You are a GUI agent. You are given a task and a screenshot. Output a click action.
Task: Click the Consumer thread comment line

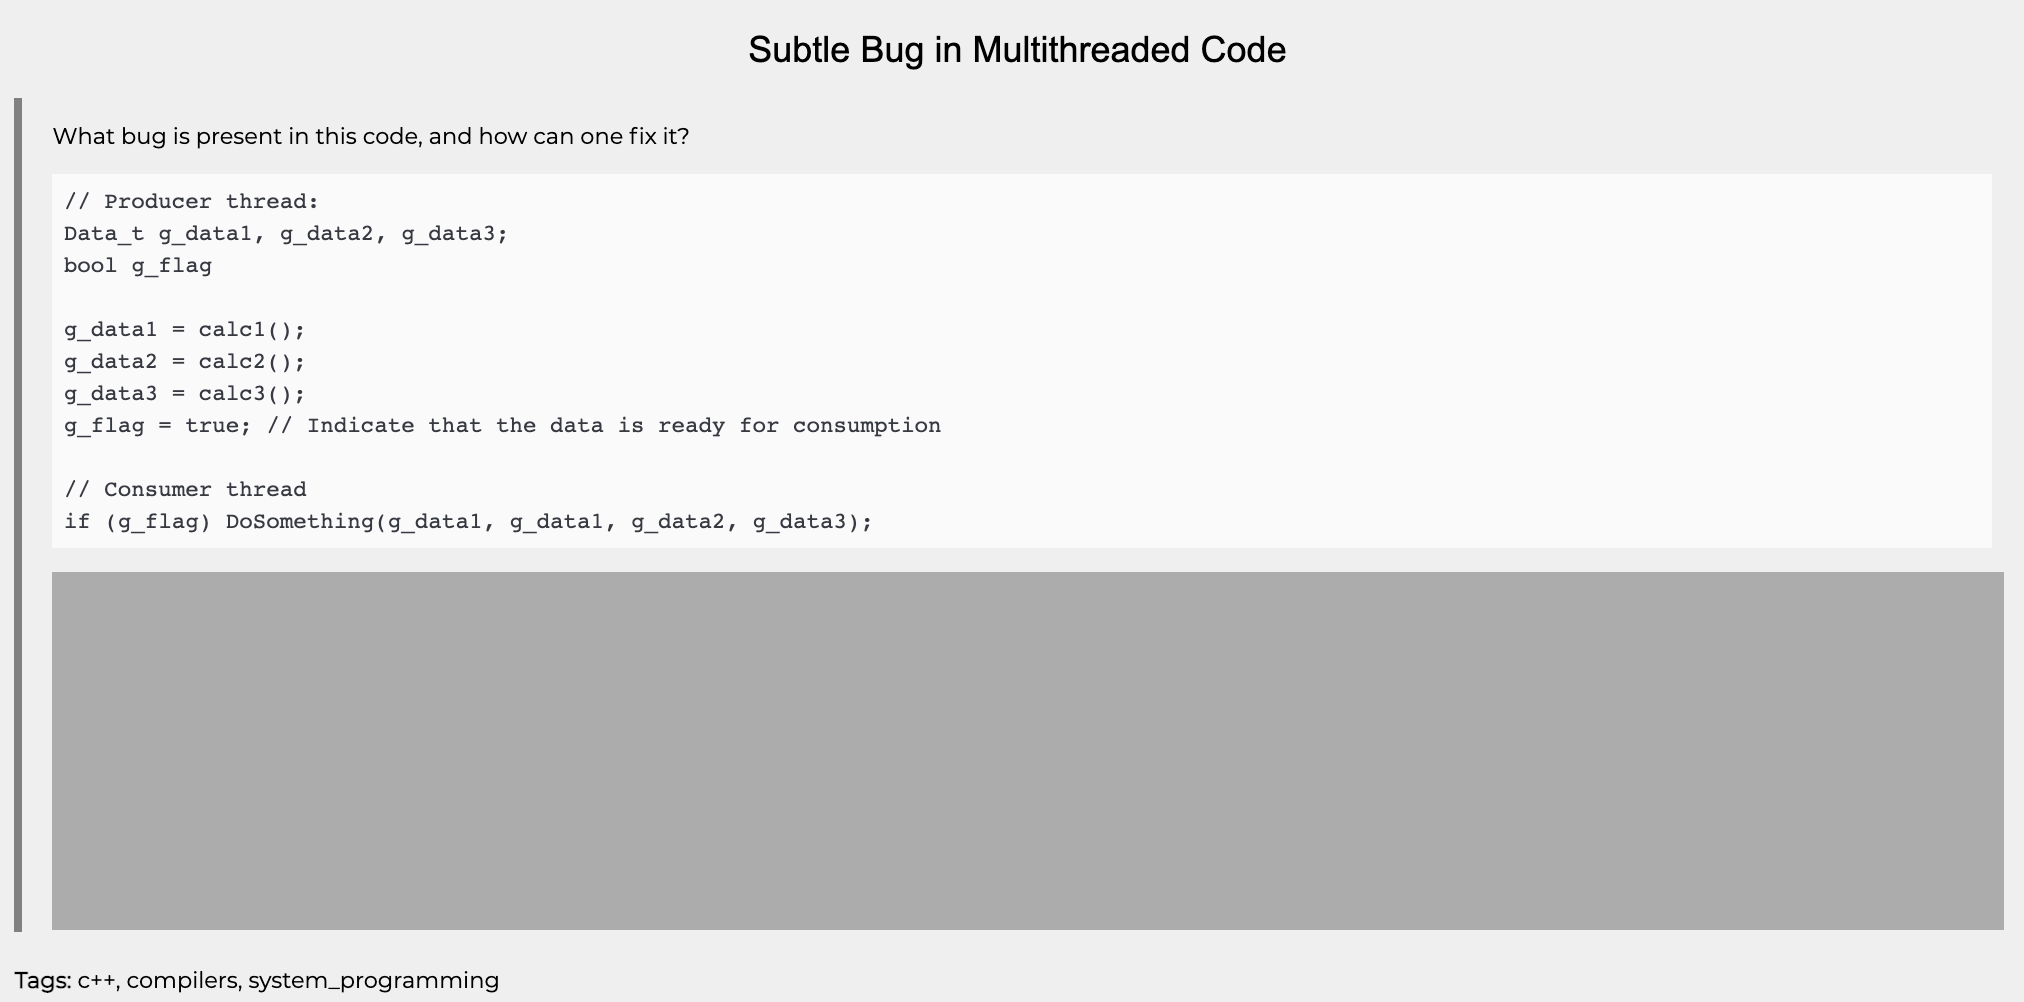(x=185, y=490)
